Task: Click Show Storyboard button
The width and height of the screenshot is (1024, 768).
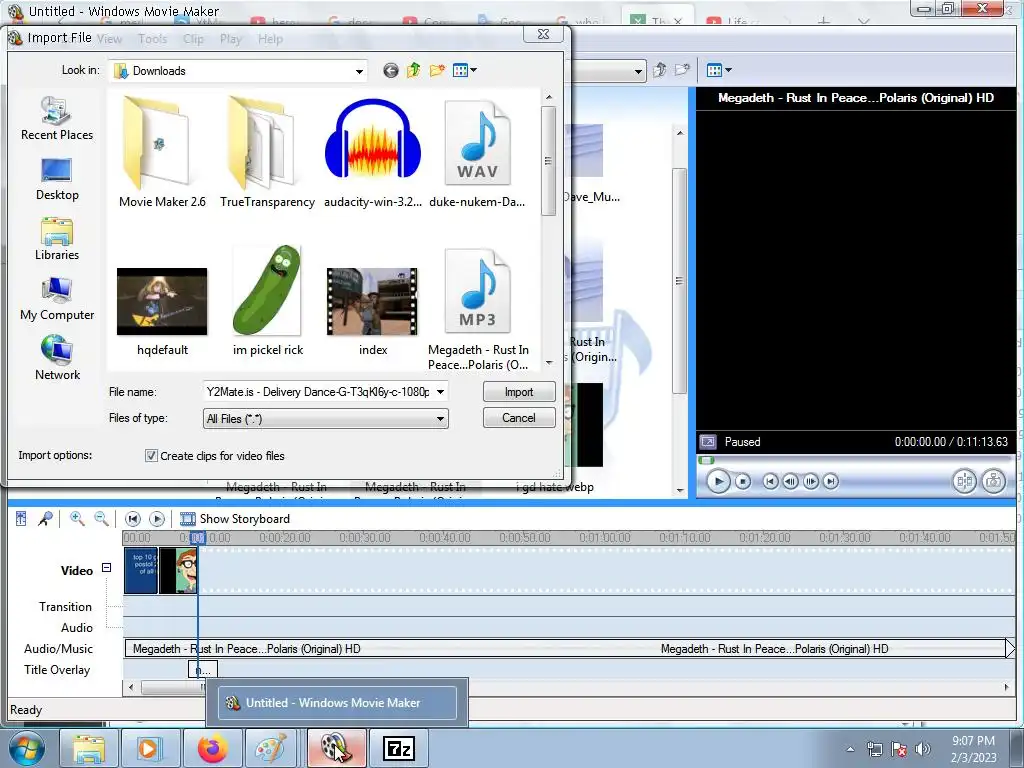Action: point(235,519)
